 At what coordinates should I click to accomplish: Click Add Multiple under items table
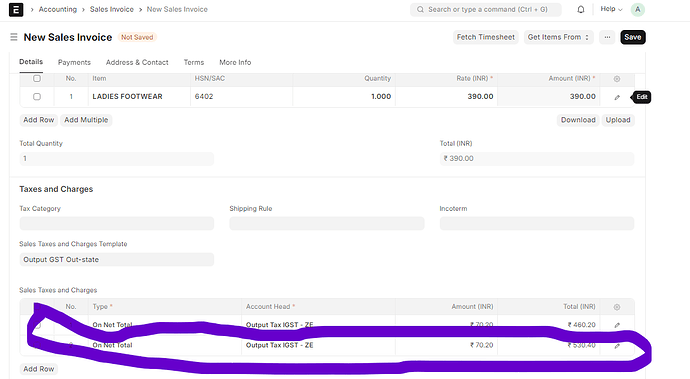point(86,120)
